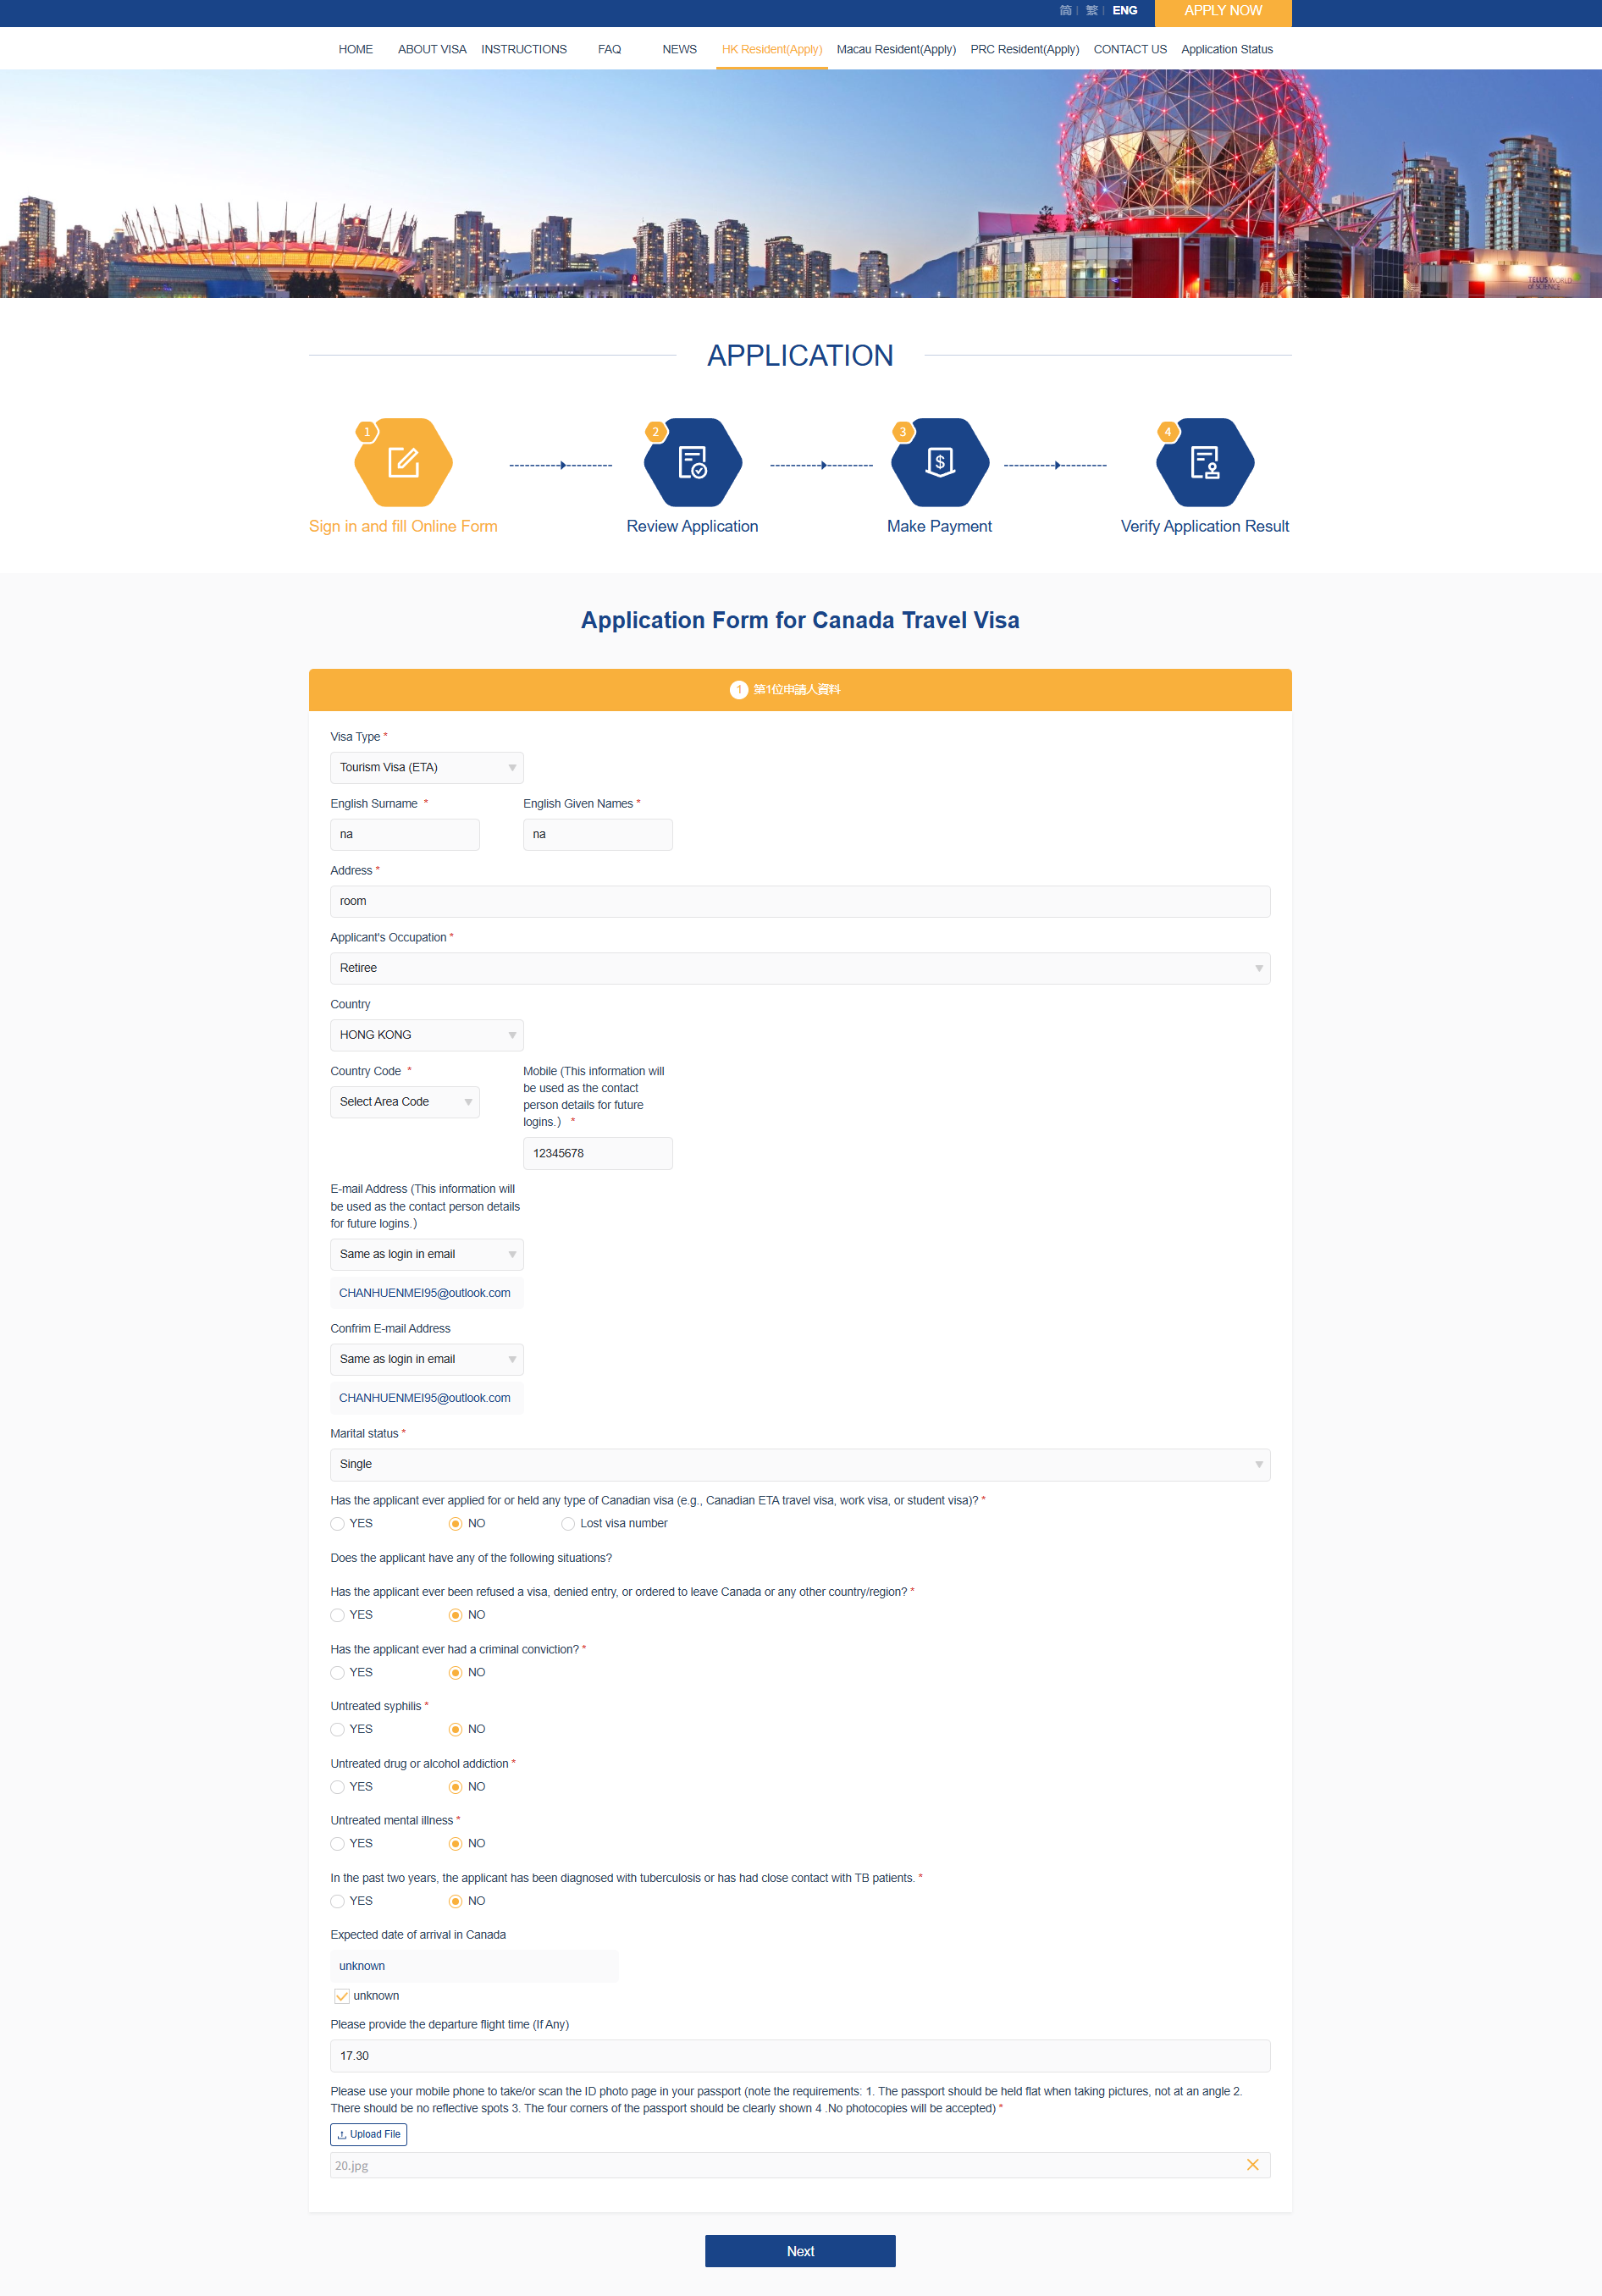Viewport: 1602px width, 2296px height.
Task: Click the Sign in and fill Online Form step icon
Action: (x=403, y=463)
